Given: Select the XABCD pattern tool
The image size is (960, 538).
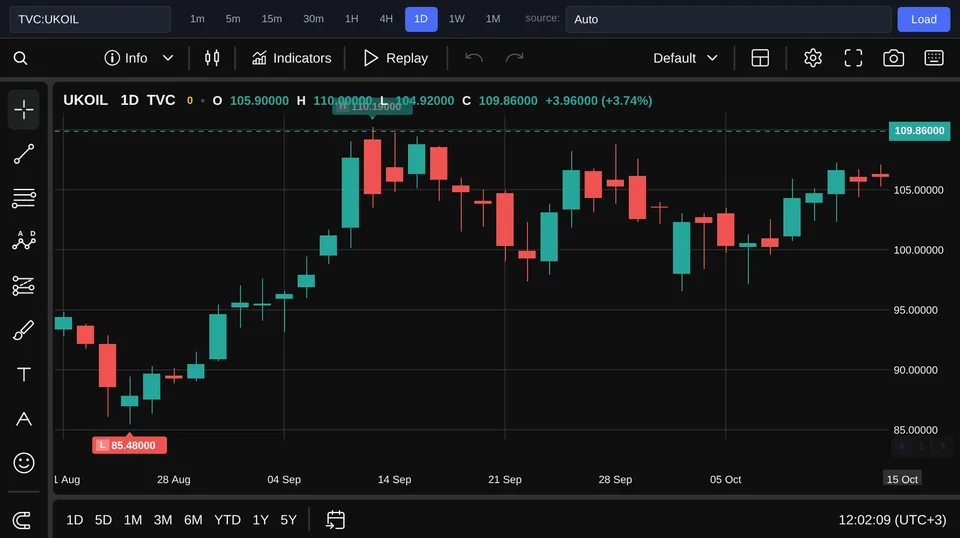Looking at the screenshot, I should click(x=23, y=241).
